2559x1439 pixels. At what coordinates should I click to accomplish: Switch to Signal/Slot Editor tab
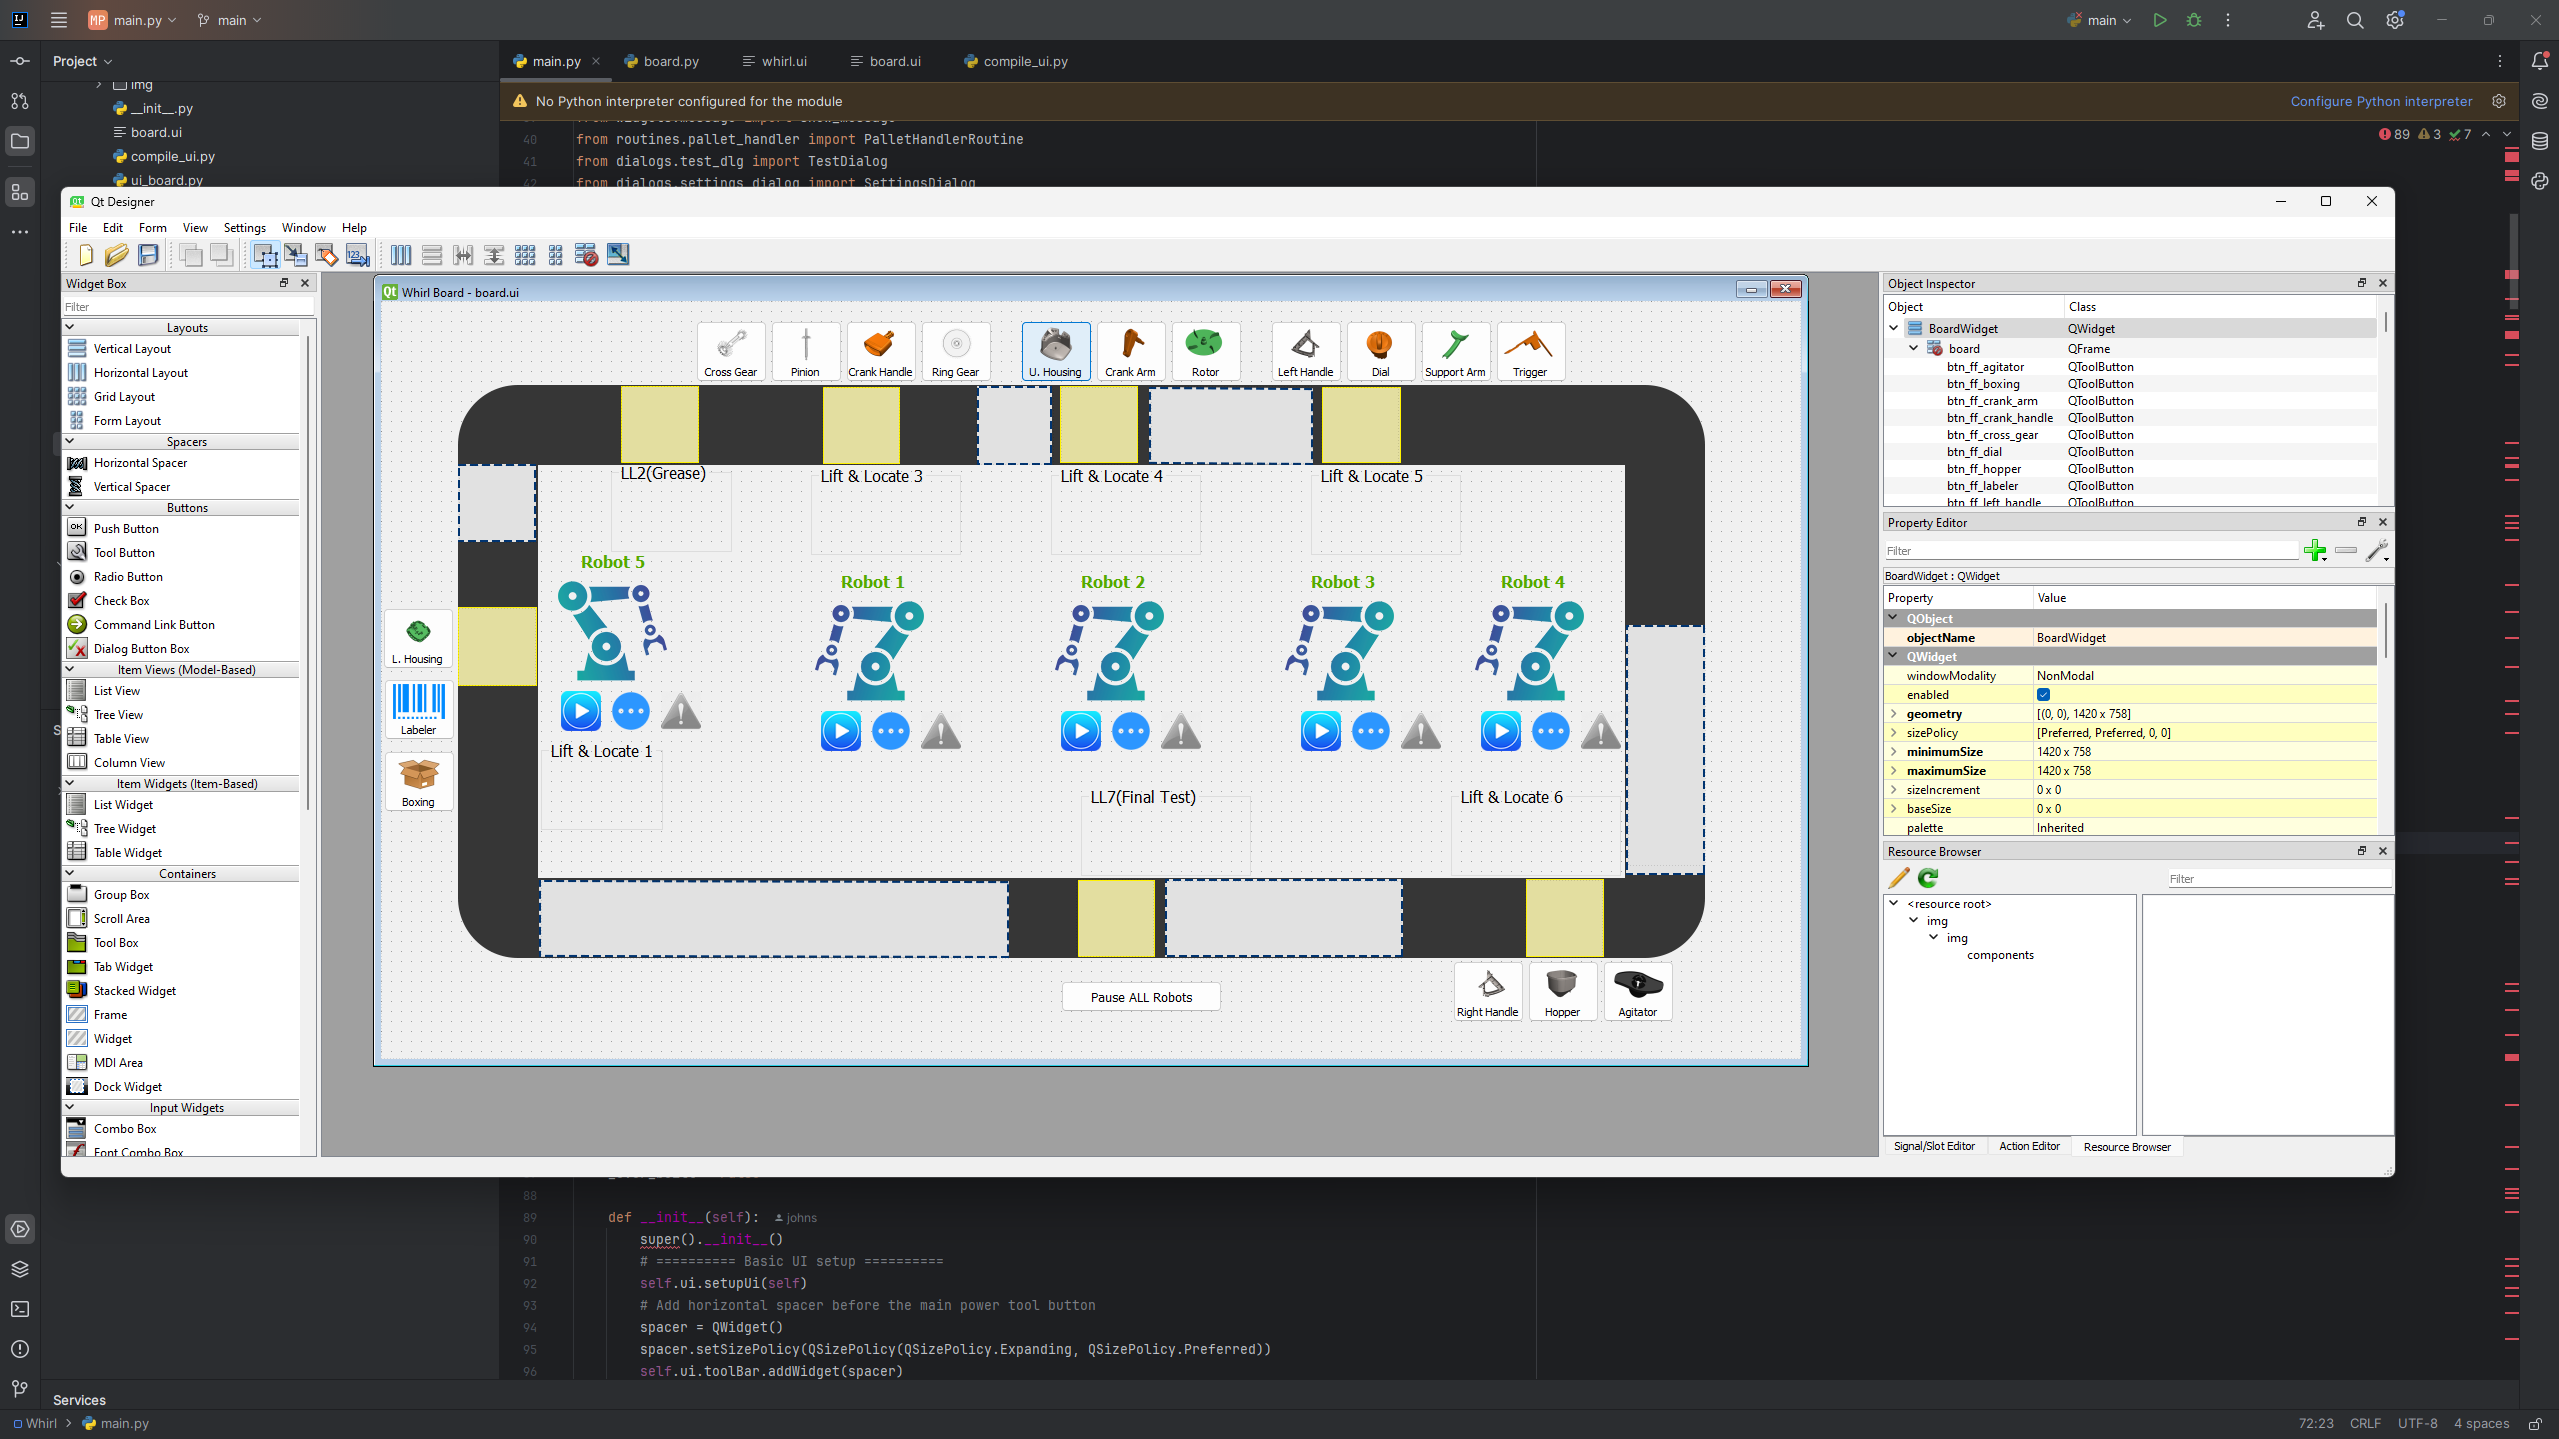[x=1934, y=1146]
